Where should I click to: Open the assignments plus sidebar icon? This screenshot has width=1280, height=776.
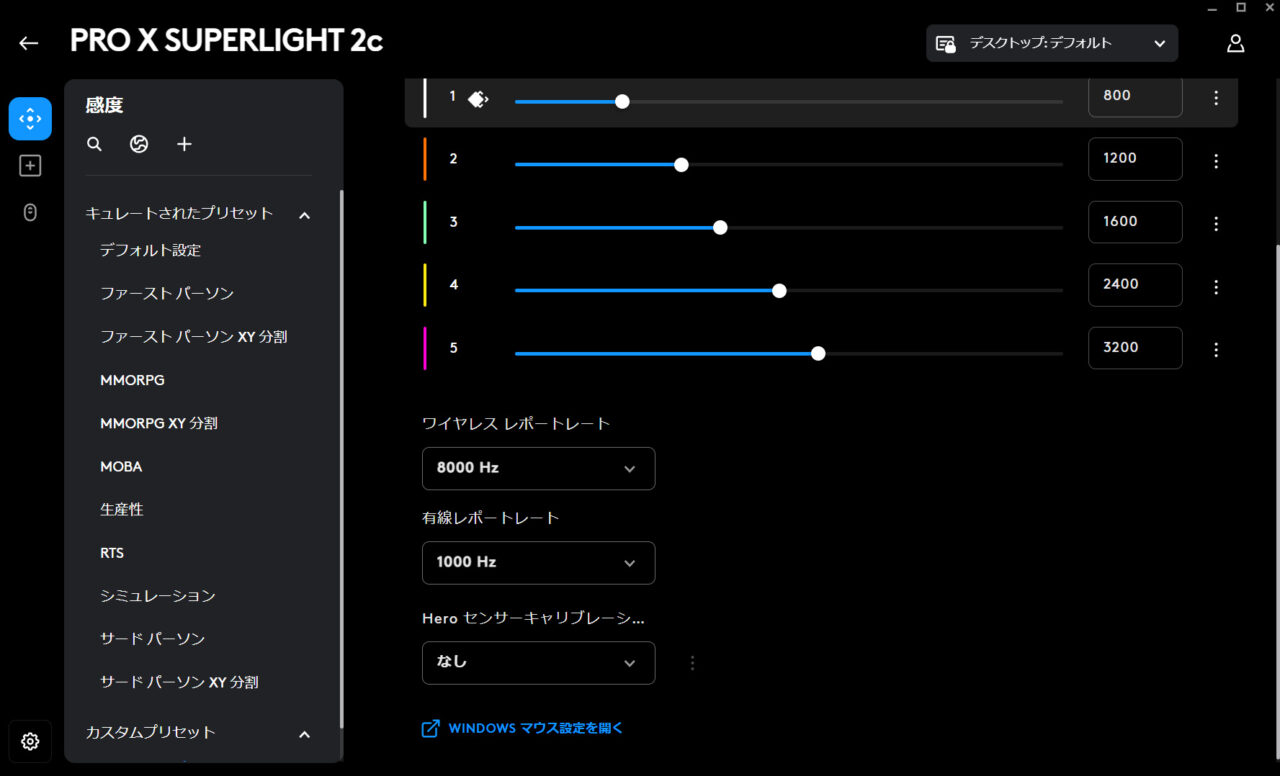coord(30,166)
